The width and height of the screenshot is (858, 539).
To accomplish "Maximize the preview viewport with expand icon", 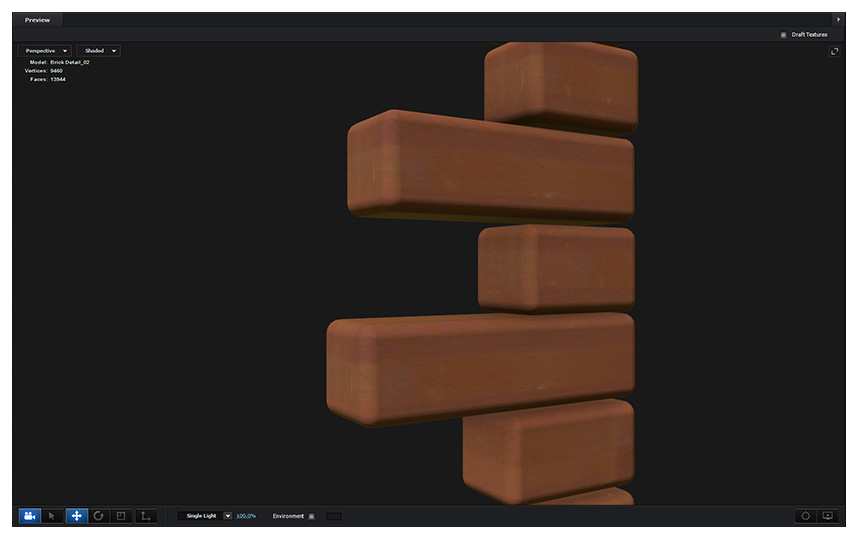I will click(x=834, y=51).
